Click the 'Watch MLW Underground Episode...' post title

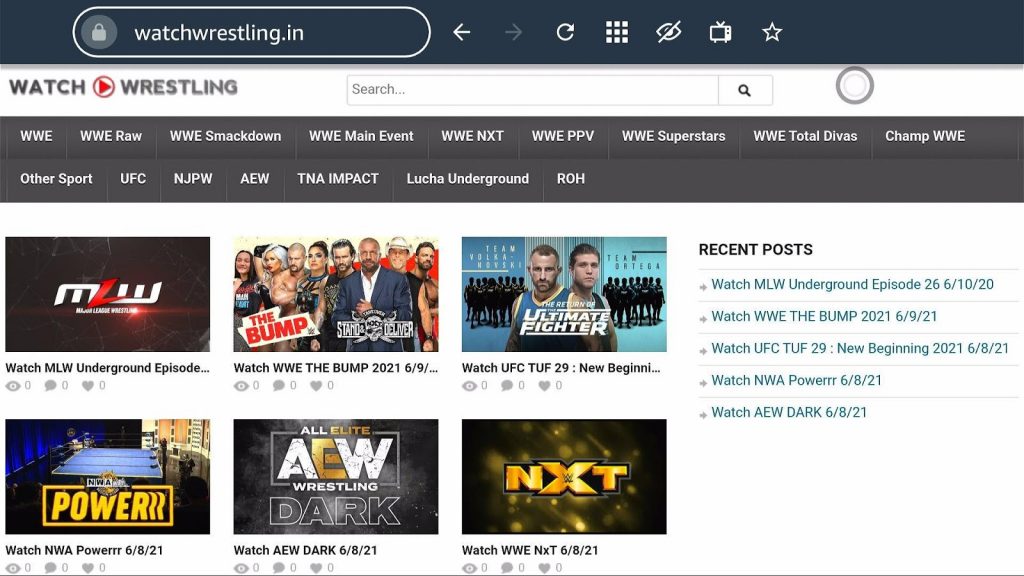[108, 368]
